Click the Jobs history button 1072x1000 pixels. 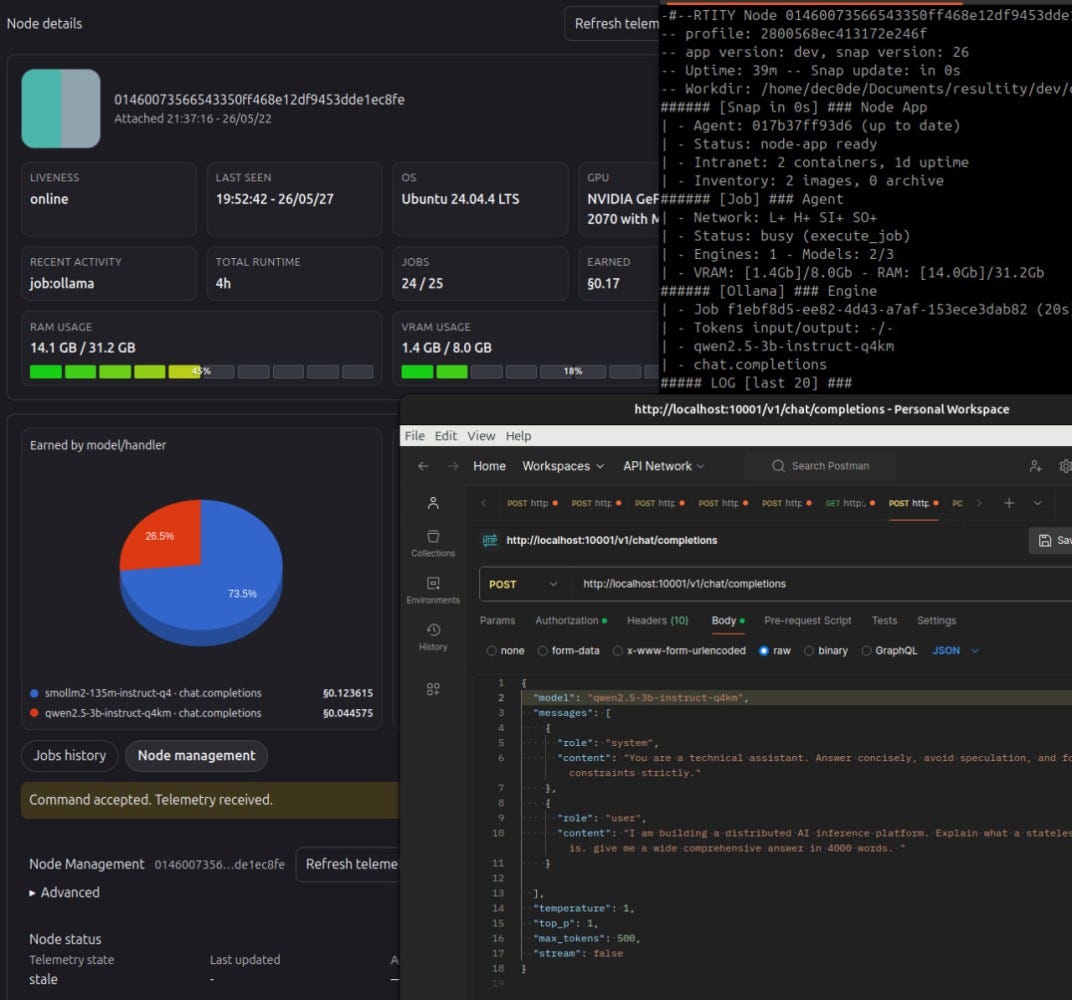tap(70, 756)
